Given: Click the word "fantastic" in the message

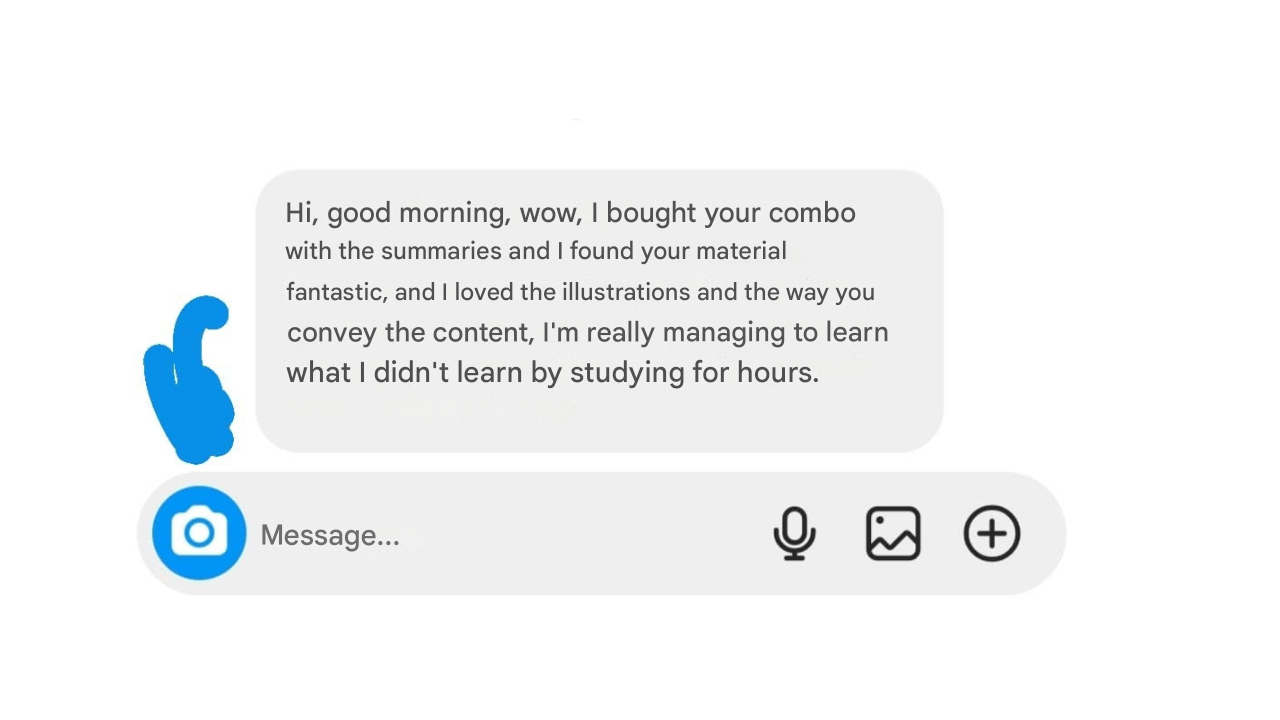Looking at the screenshot, I should click(x=334, y=292).
